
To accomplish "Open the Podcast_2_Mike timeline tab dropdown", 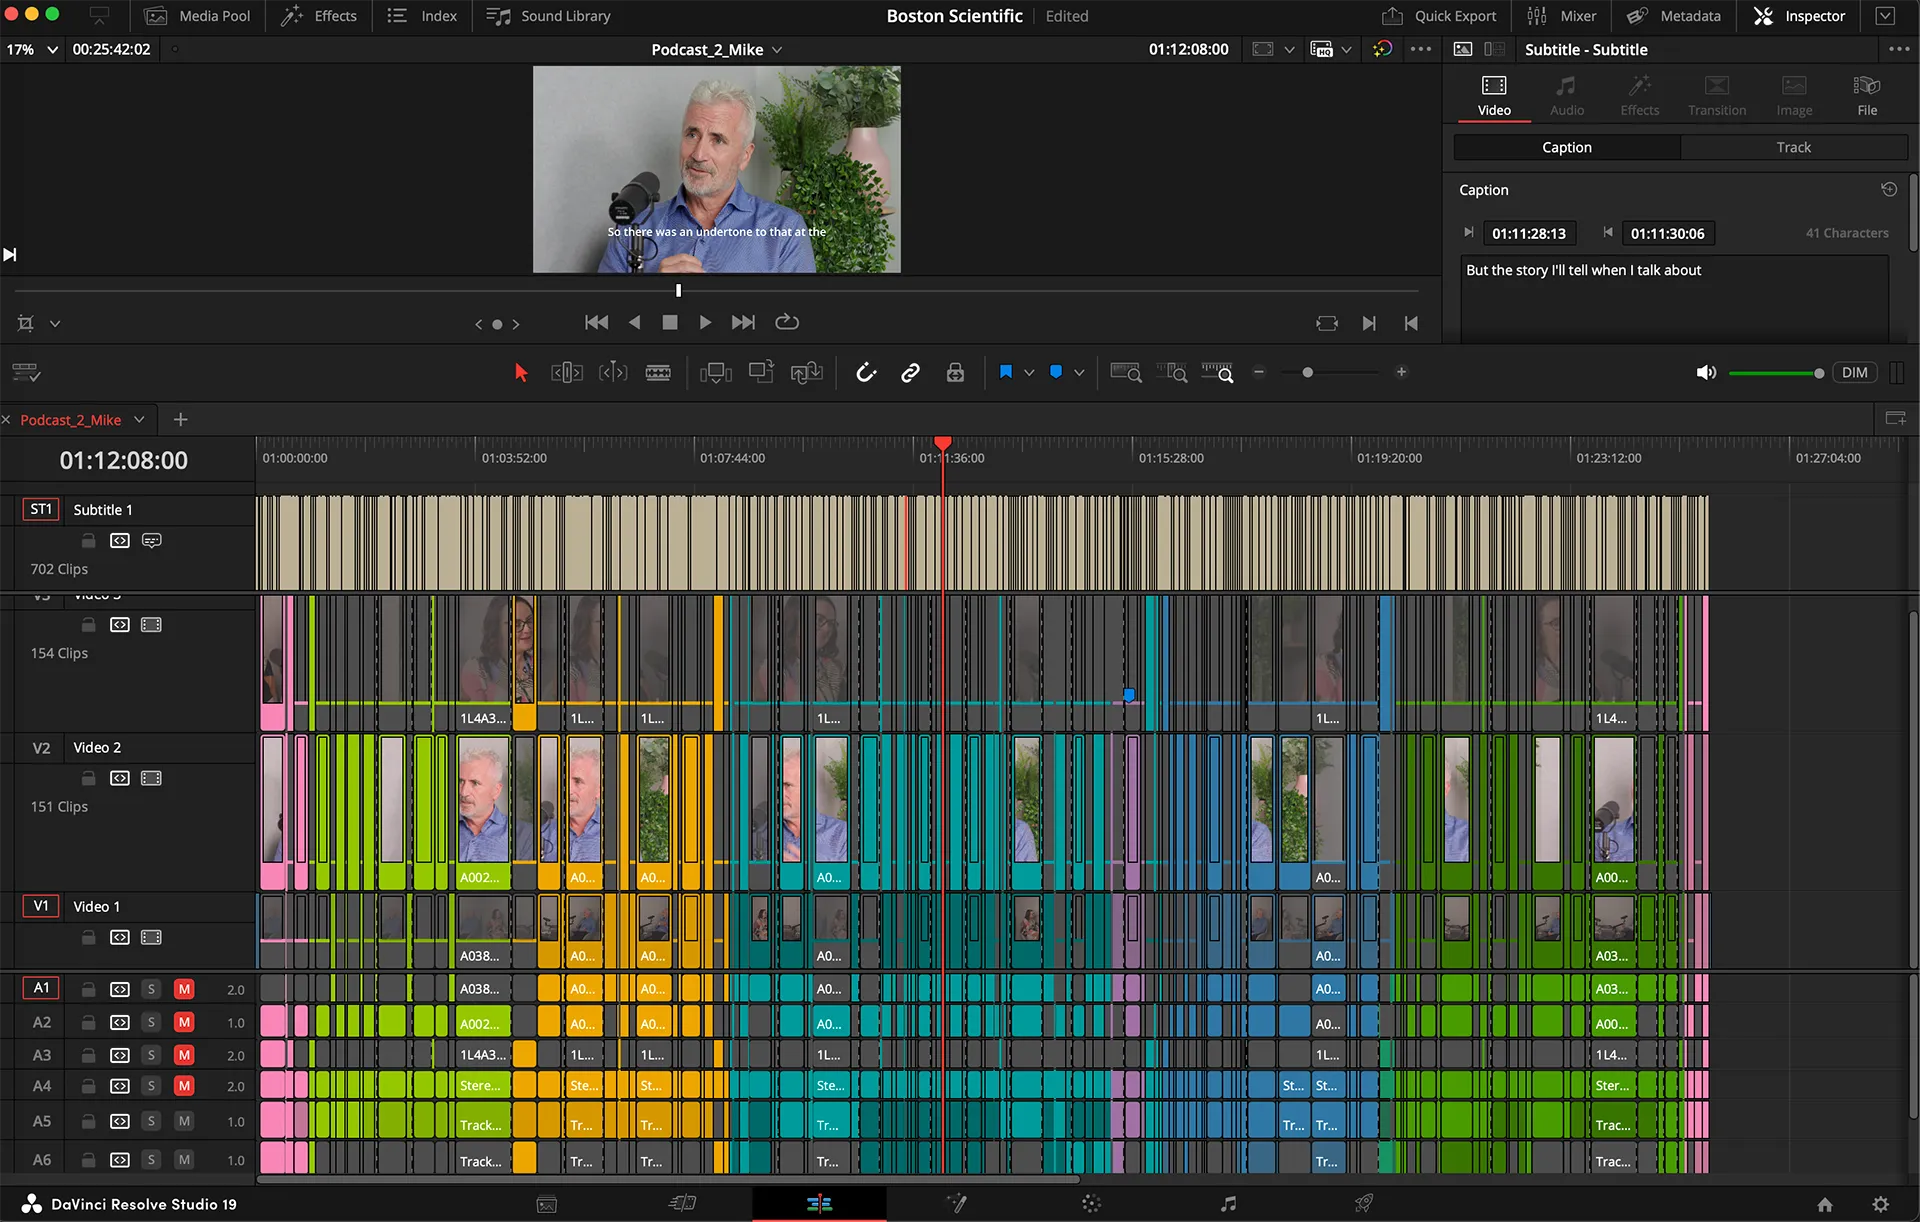I will (x=139, y=420).
